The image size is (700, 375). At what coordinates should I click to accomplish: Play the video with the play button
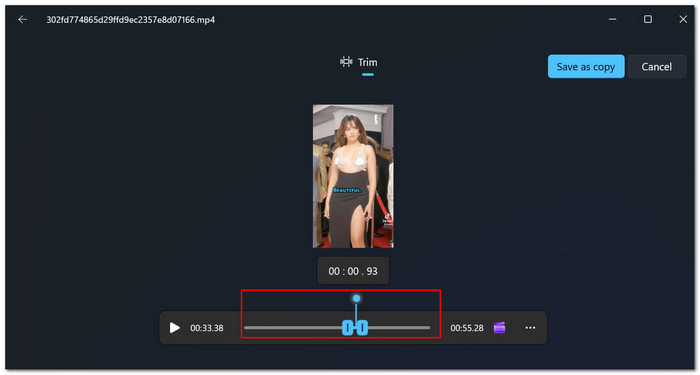175,328
